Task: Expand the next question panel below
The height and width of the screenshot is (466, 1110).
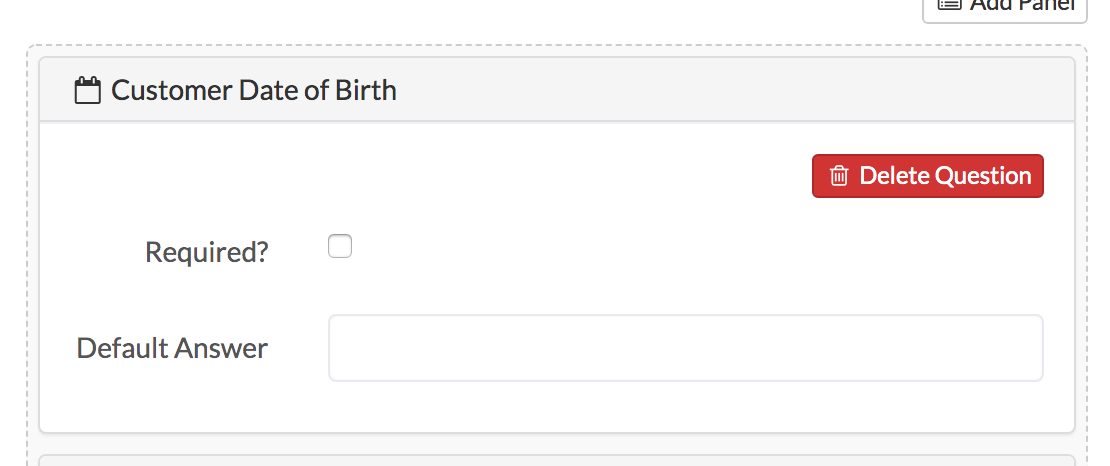Action: coord(556,460)
